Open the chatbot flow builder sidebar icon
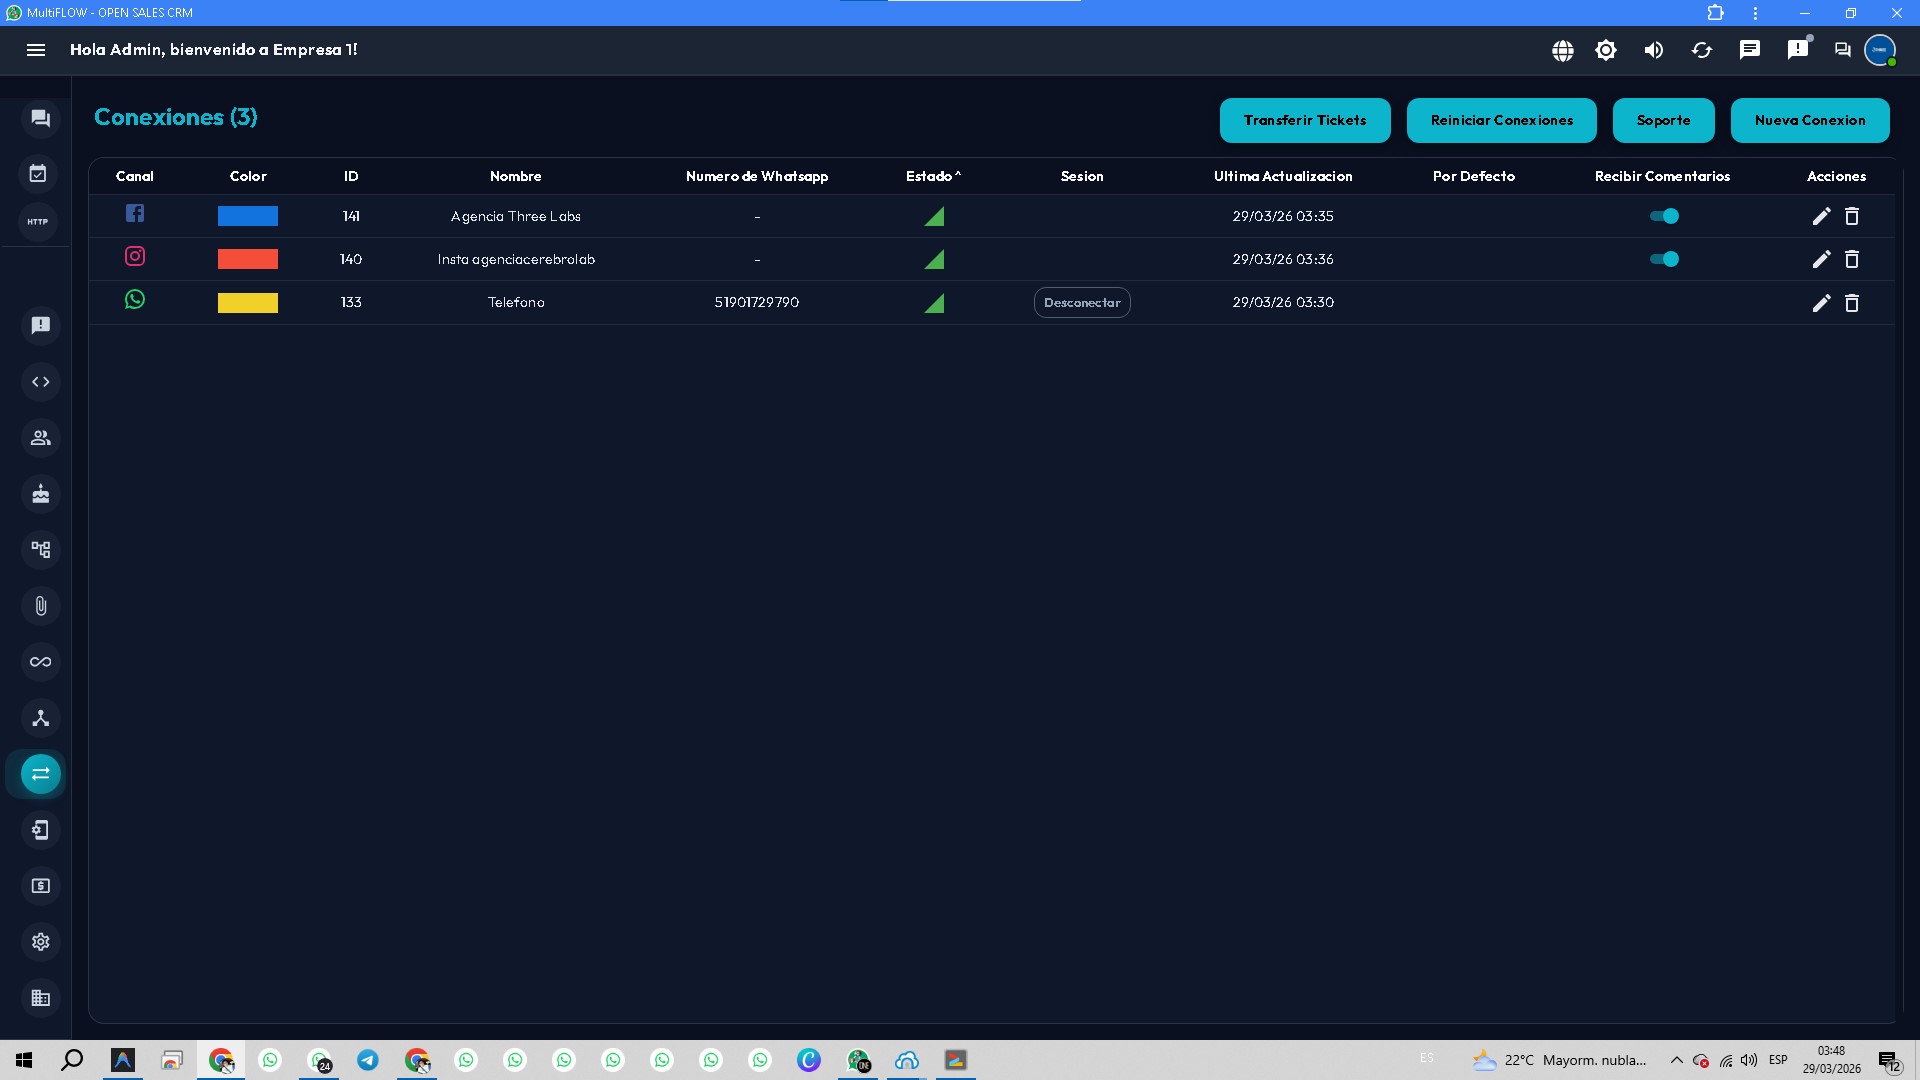1920x1080 pixels. [40, 549]
